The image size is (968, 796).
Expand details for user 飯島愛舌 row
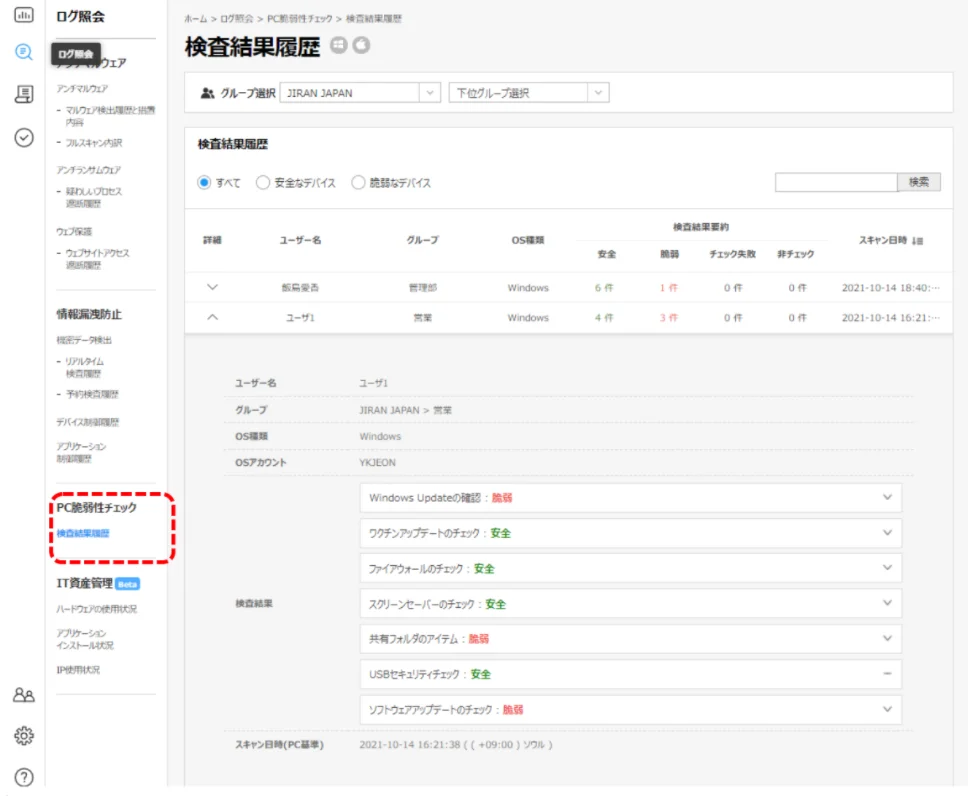211,287
